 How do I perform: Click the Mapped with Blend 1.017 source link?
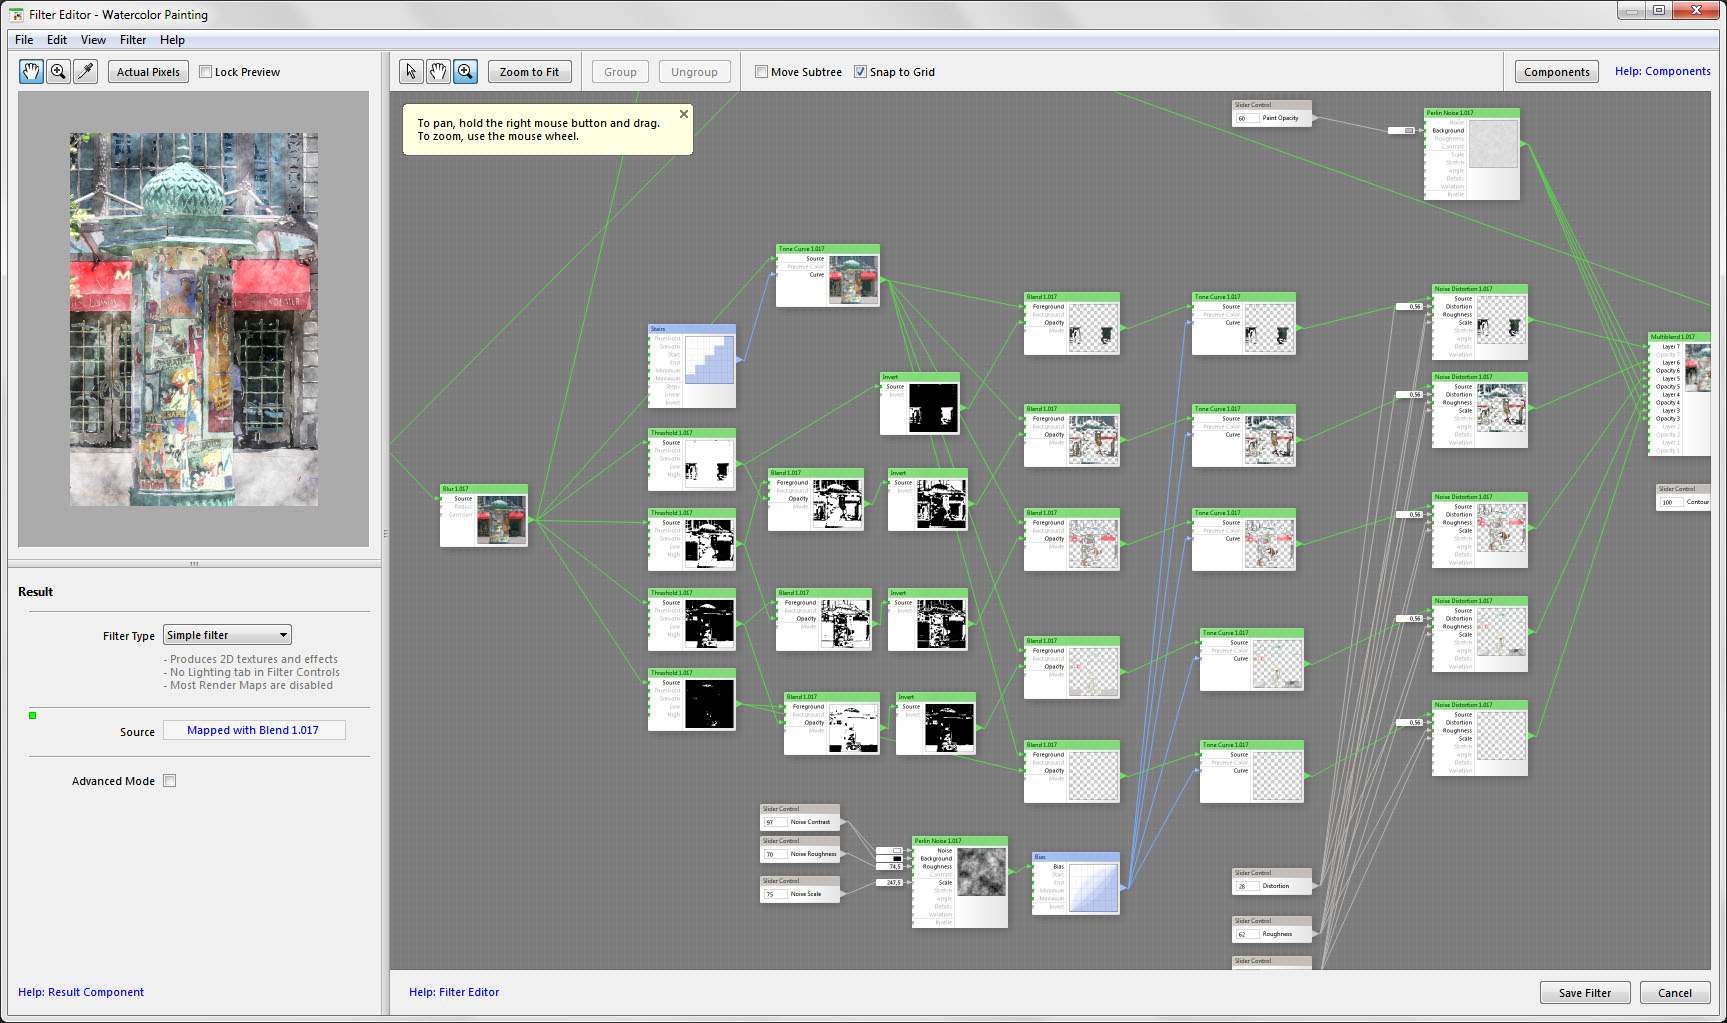click(254, 730)
